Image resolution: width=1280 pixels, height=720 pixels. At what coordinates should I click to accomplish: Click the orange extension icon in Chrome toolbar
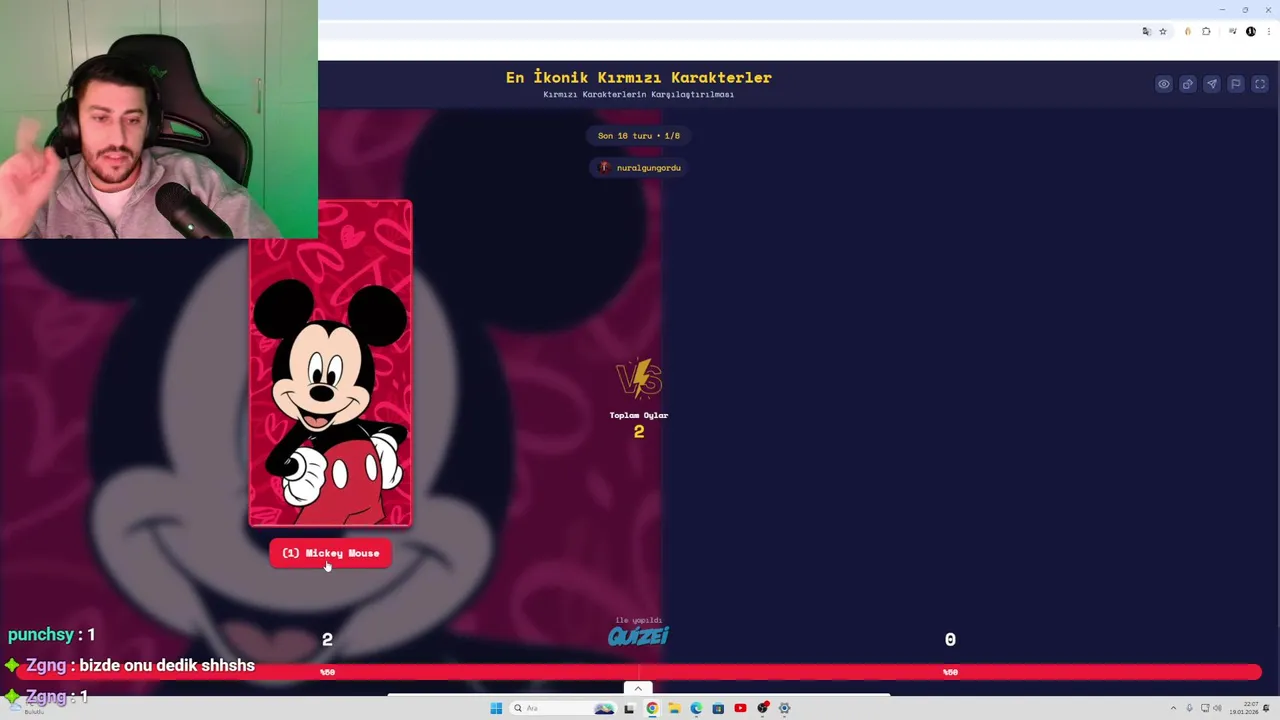tap(1188, 32)
